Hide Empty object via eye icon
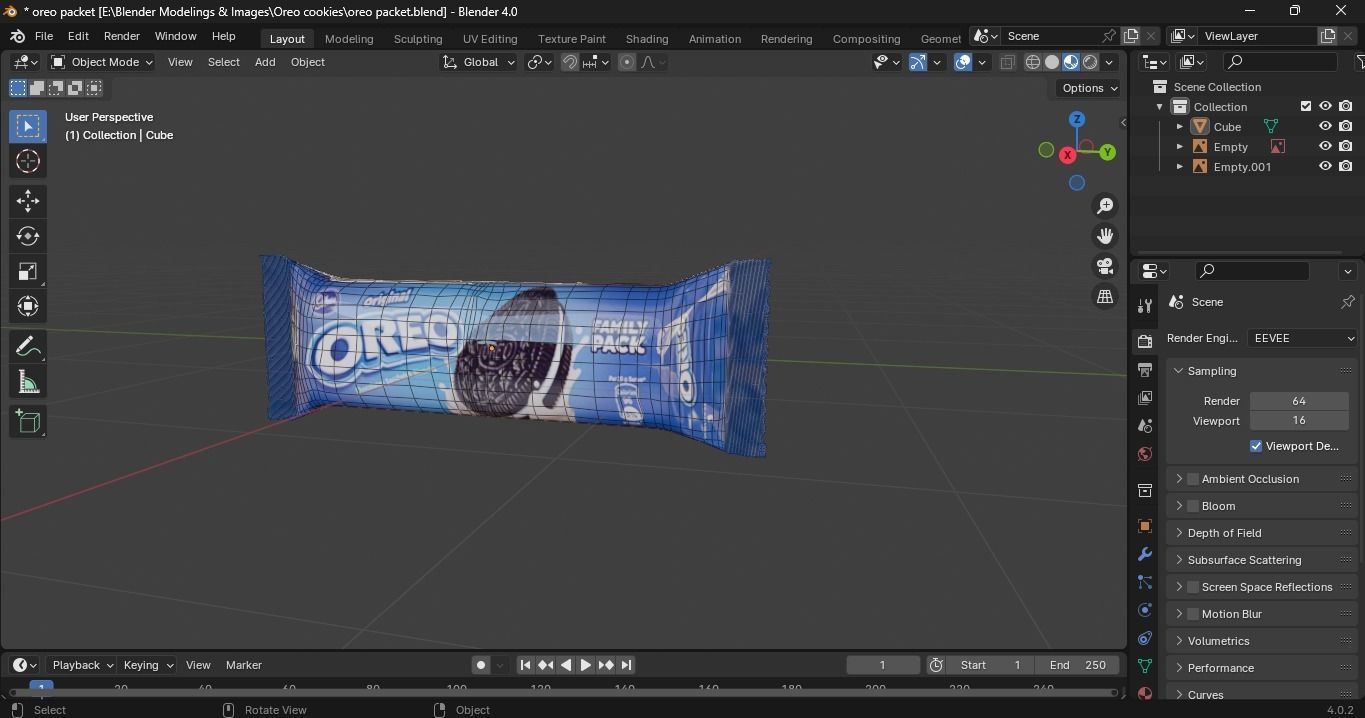This screenshot has height=718, width=1365. (x=1325, y=147)
